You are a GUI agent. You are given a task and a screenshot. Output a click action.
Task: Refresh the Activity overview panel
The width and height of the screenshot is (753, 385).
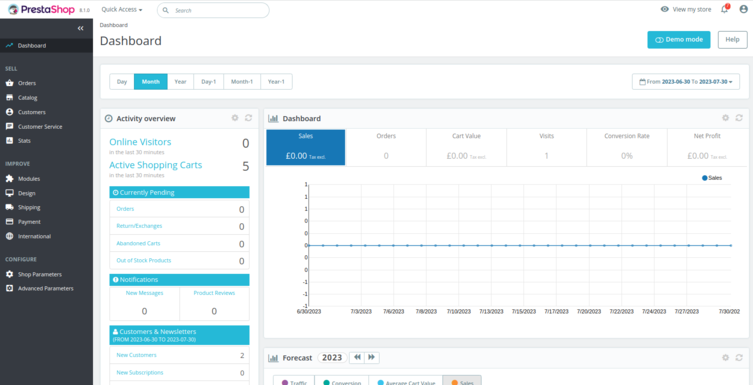click(x=248, y=118)
